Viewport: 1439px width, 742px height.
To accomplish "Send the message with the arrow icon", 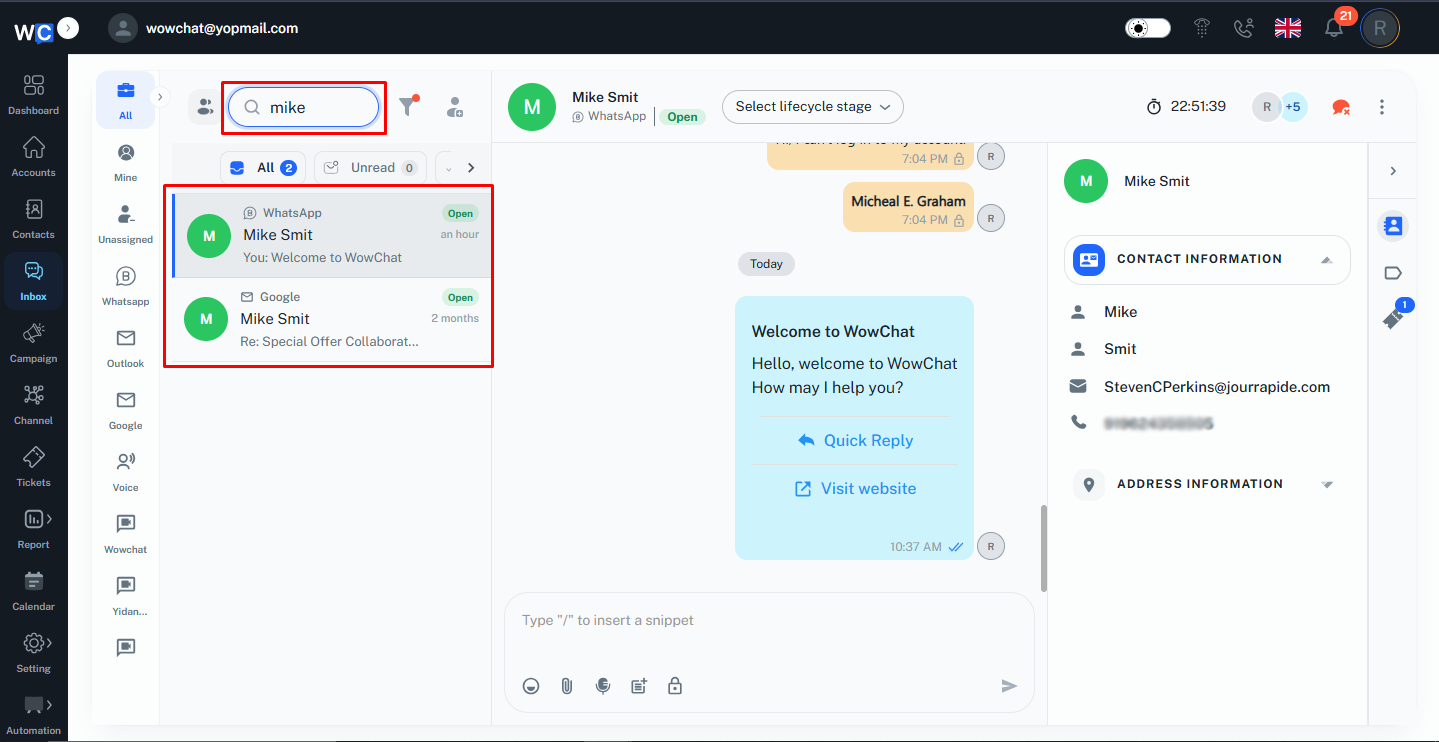I will pos(1009,686).
